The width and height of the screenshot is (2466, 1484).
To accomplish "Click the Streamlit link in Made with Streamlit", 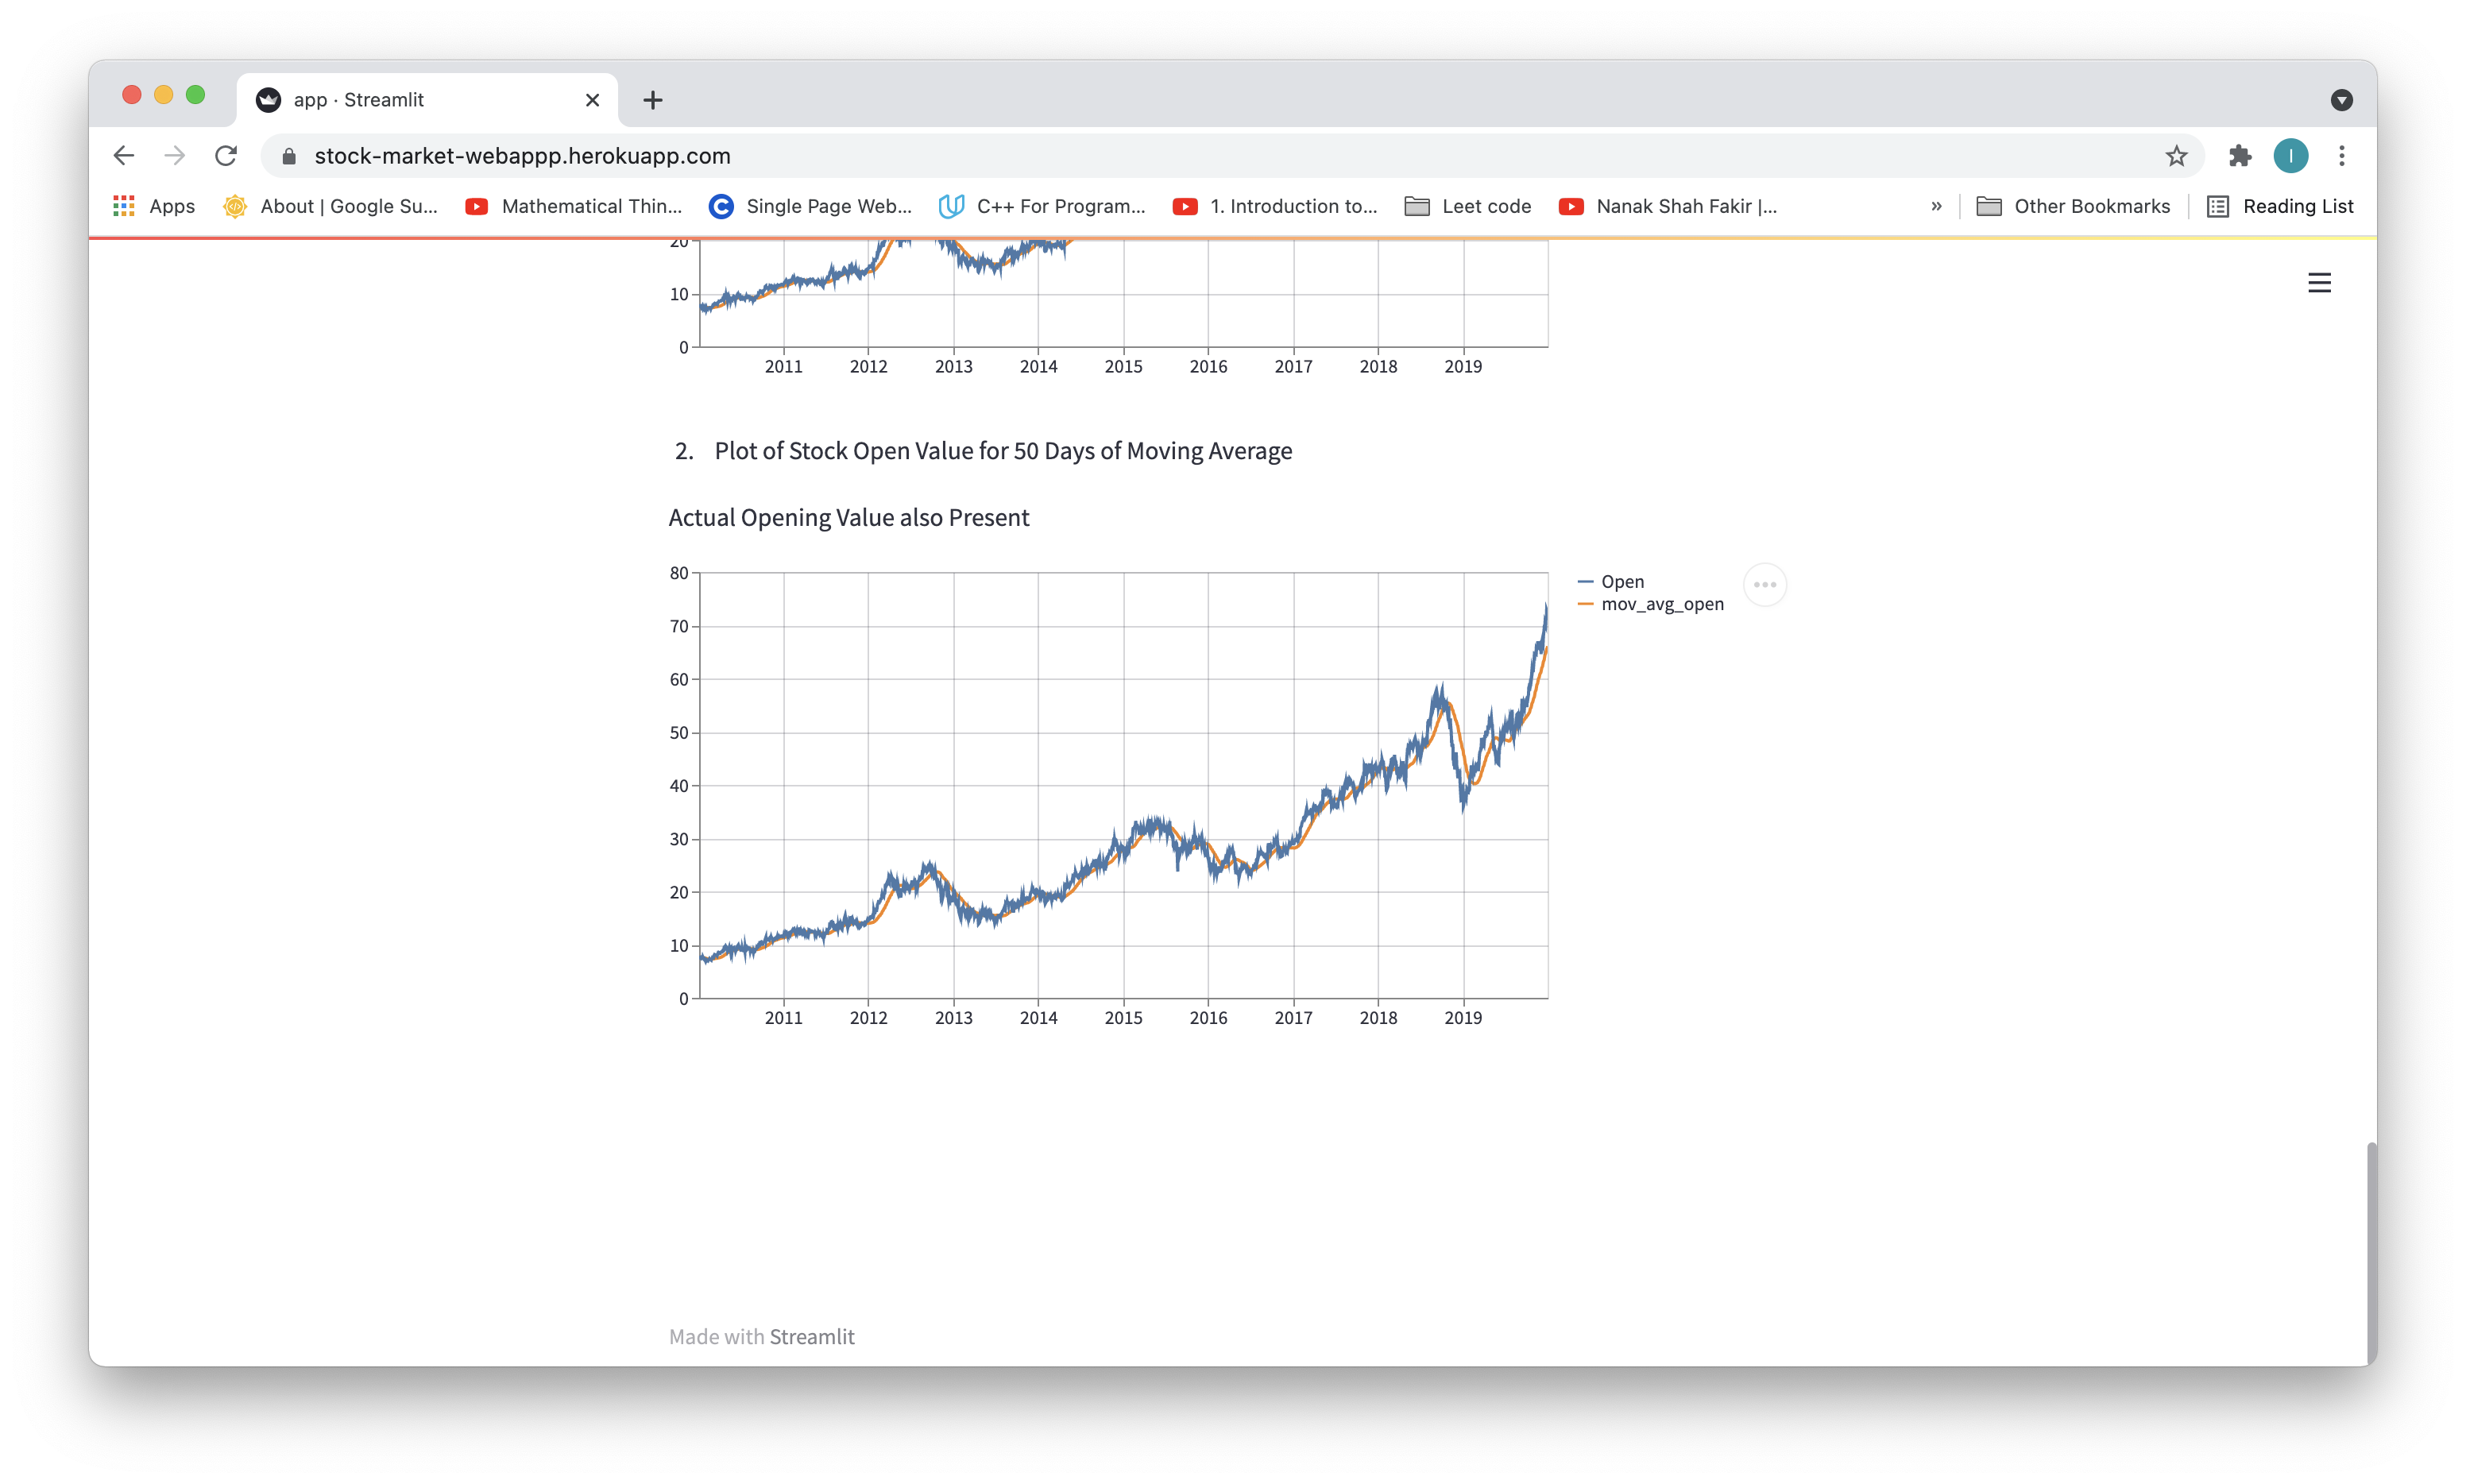I will coord(812,1336).
